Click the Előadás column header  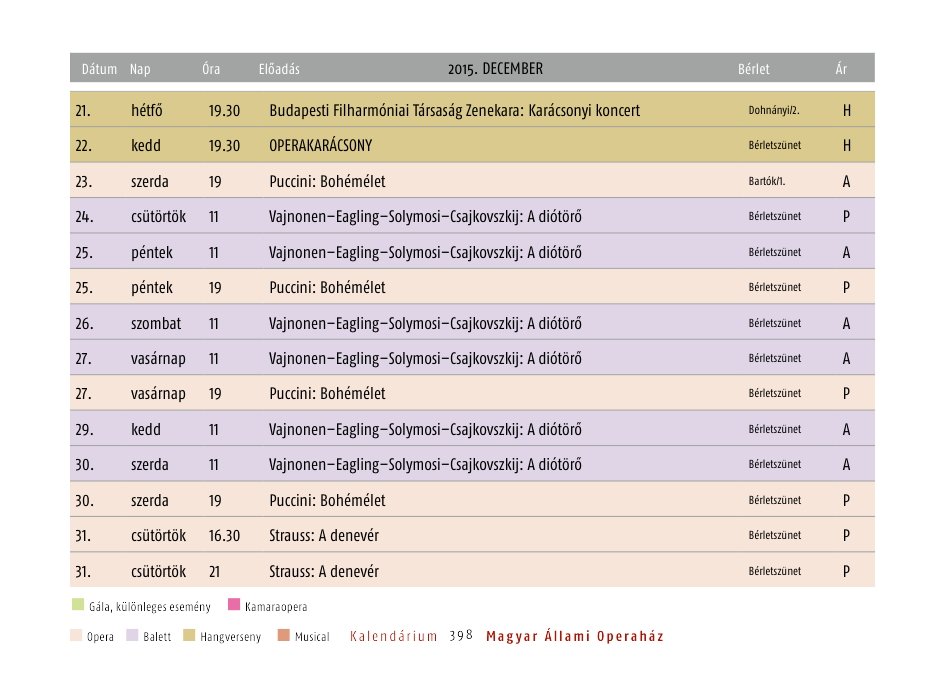click(279, 70)
